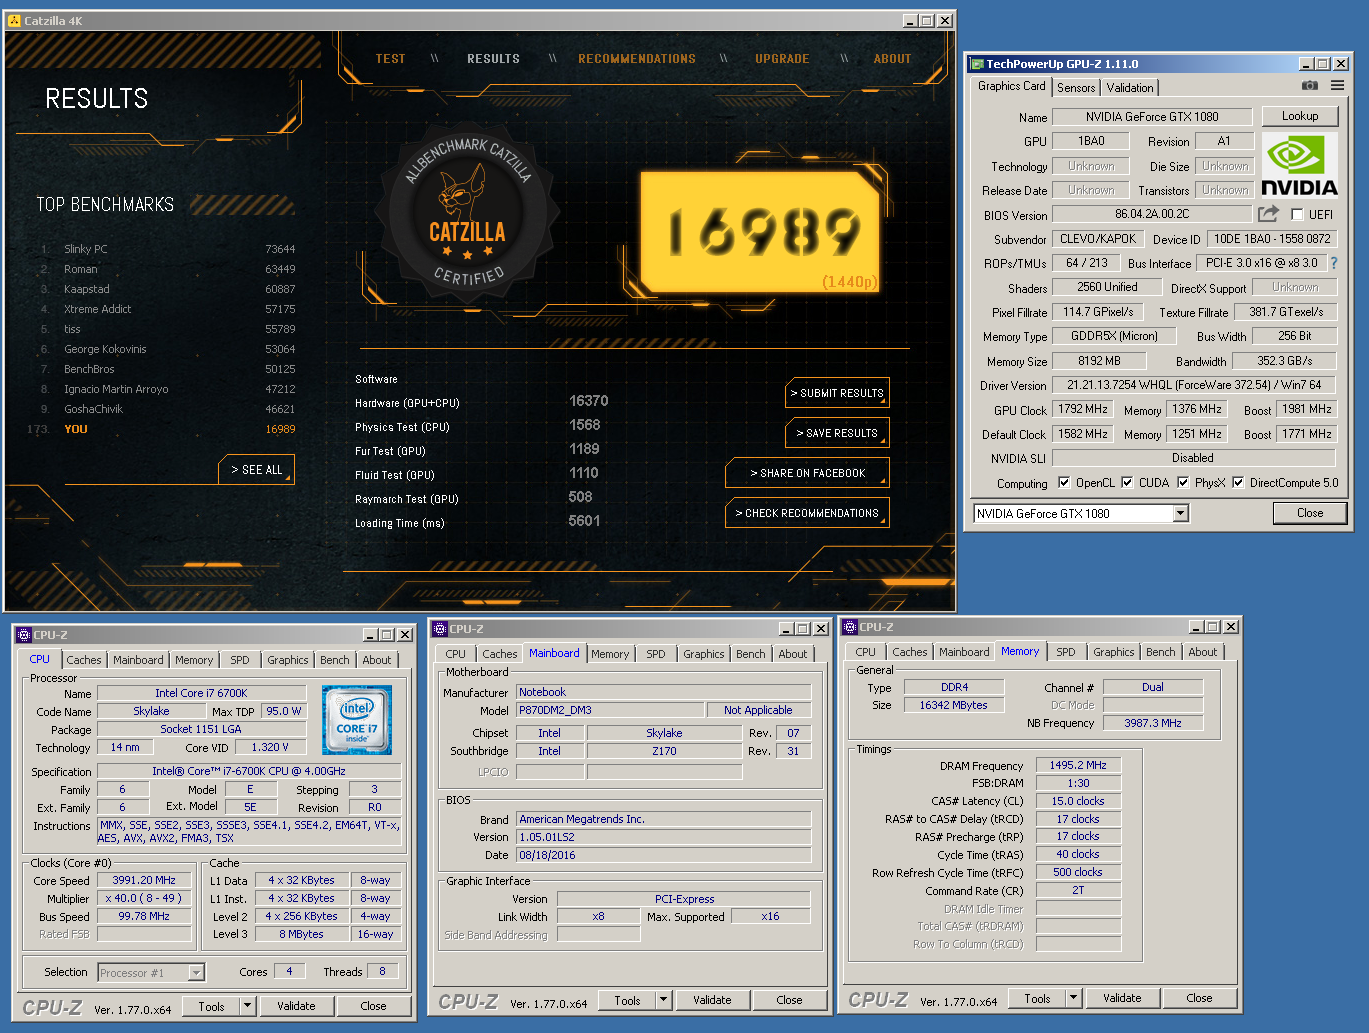Click the CPU-Z Mainboard window title icon
Image resolution: width=1369 pixels, height=1033 pixels.
(x=439, y=629)
